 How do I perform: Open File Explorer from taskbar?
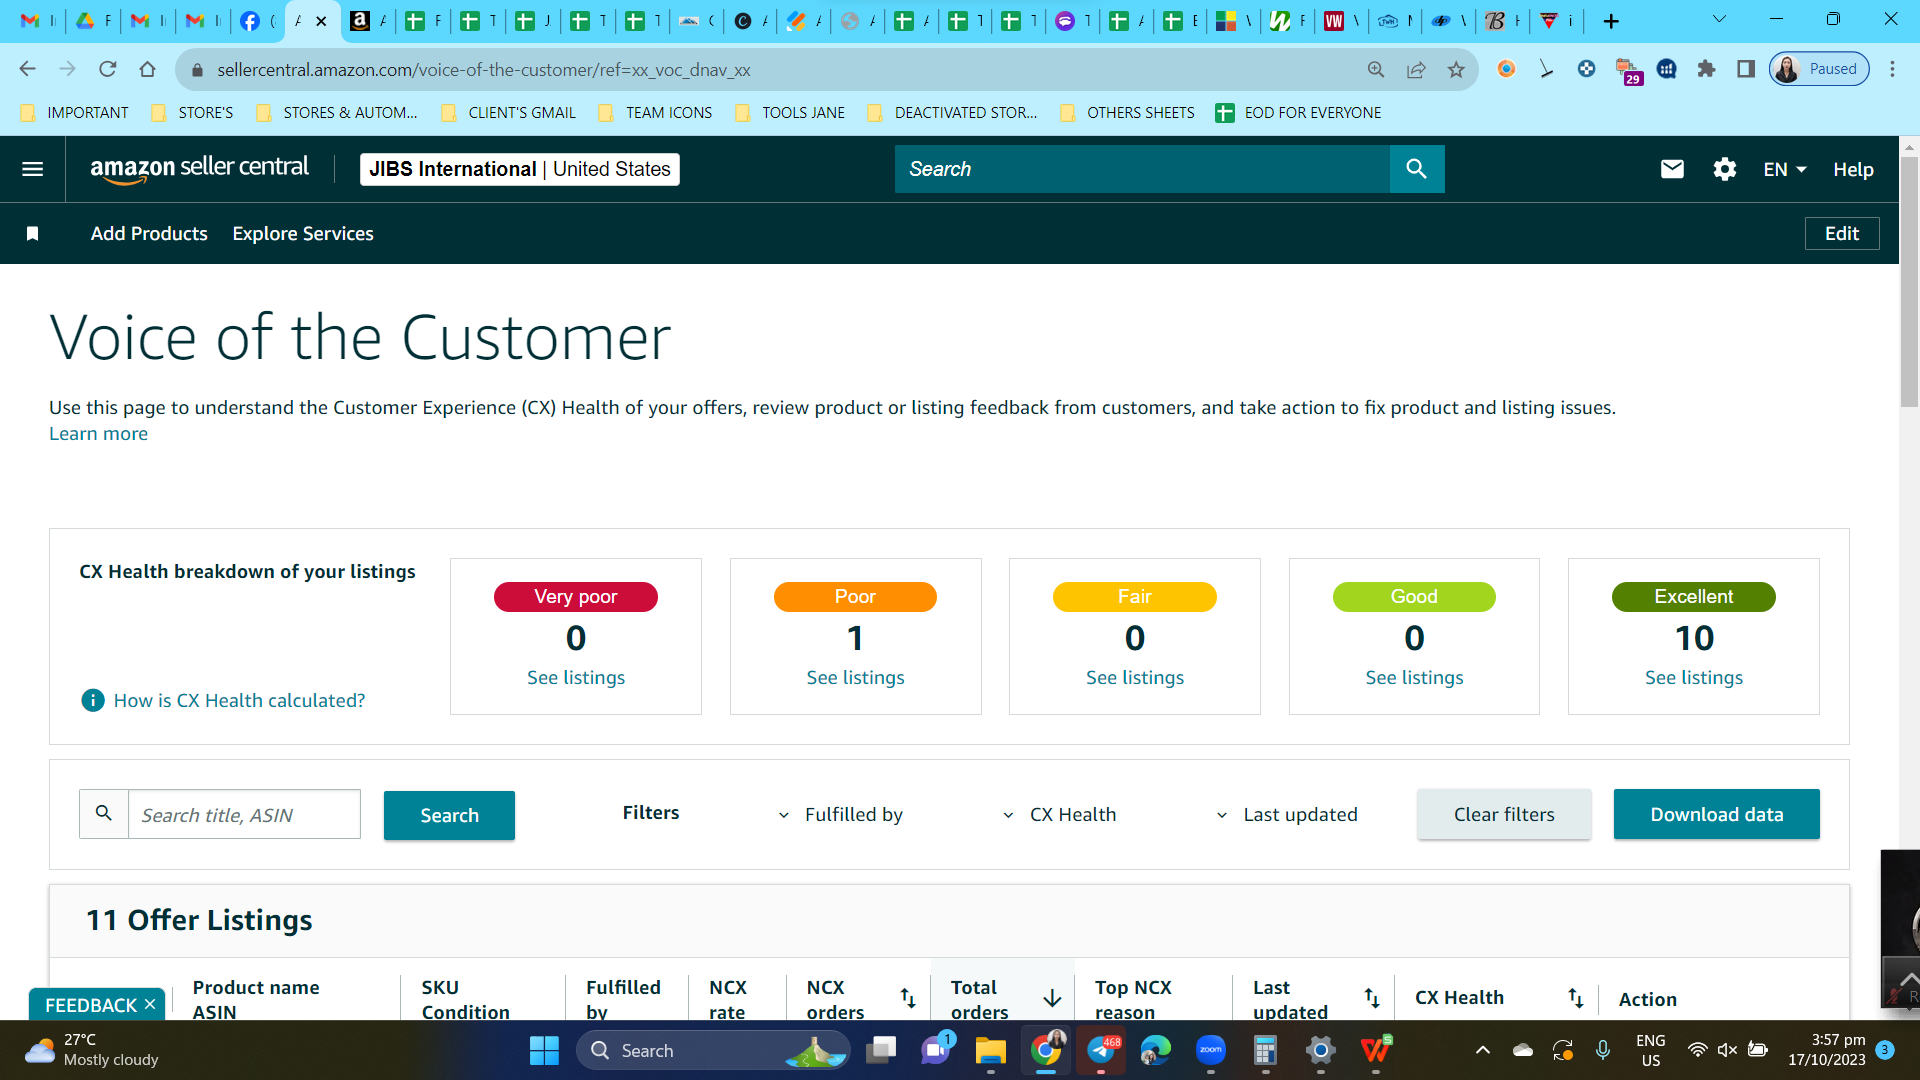pos(990,1050)
